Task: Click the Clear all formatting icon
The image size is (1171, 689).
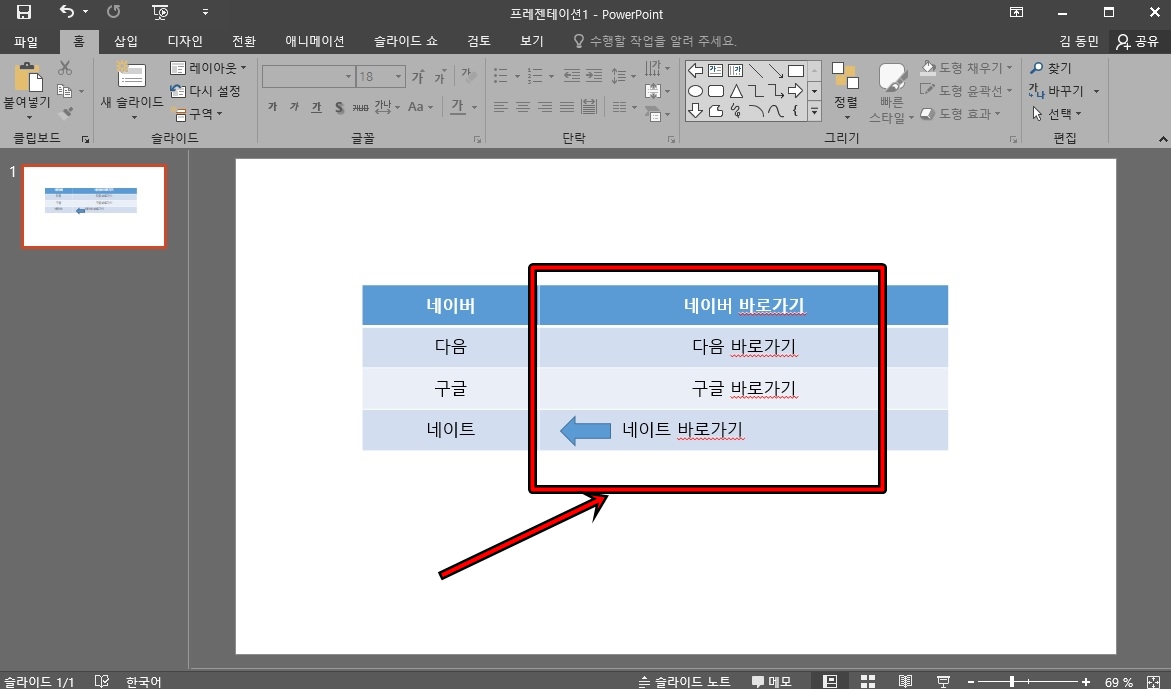Action: (468, 75)
